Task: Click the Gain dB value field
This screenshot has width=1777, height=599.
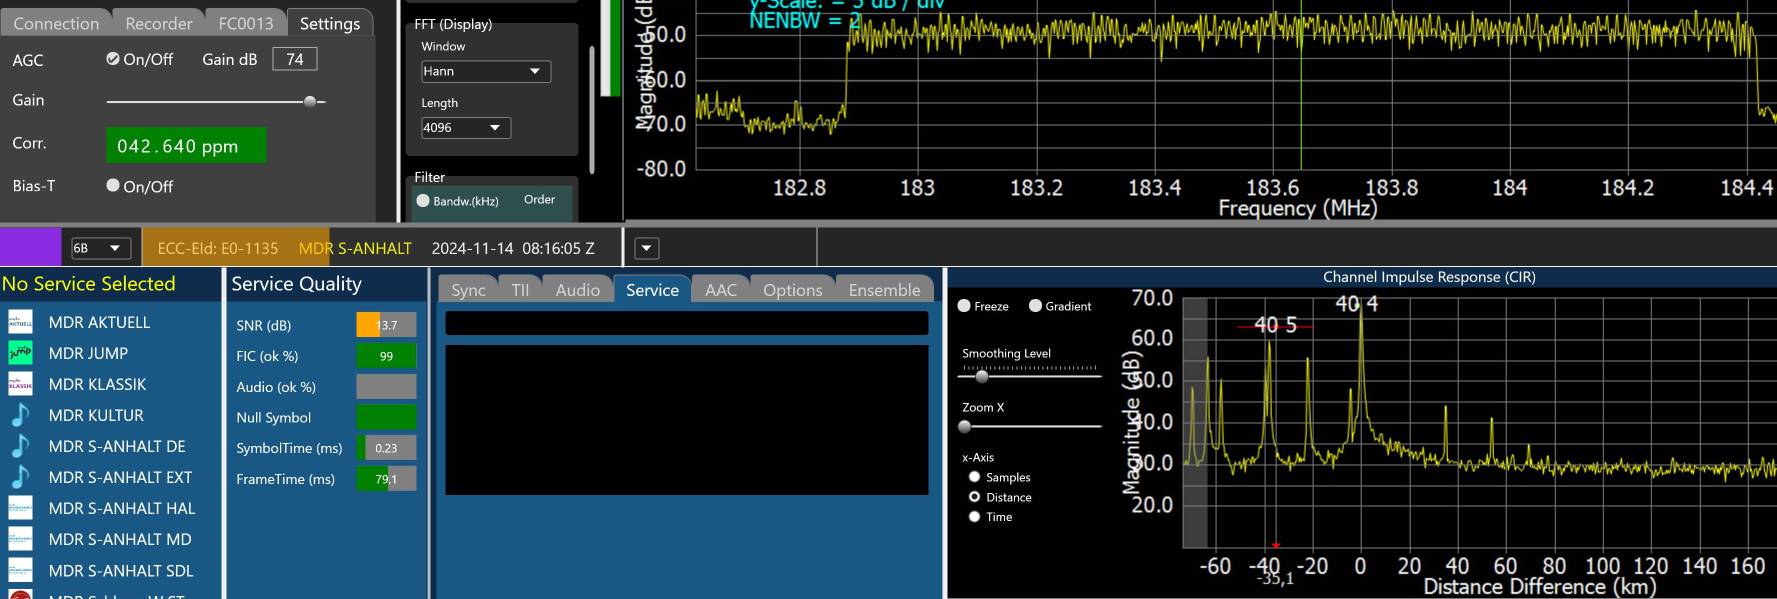Action: click(295, 59)
